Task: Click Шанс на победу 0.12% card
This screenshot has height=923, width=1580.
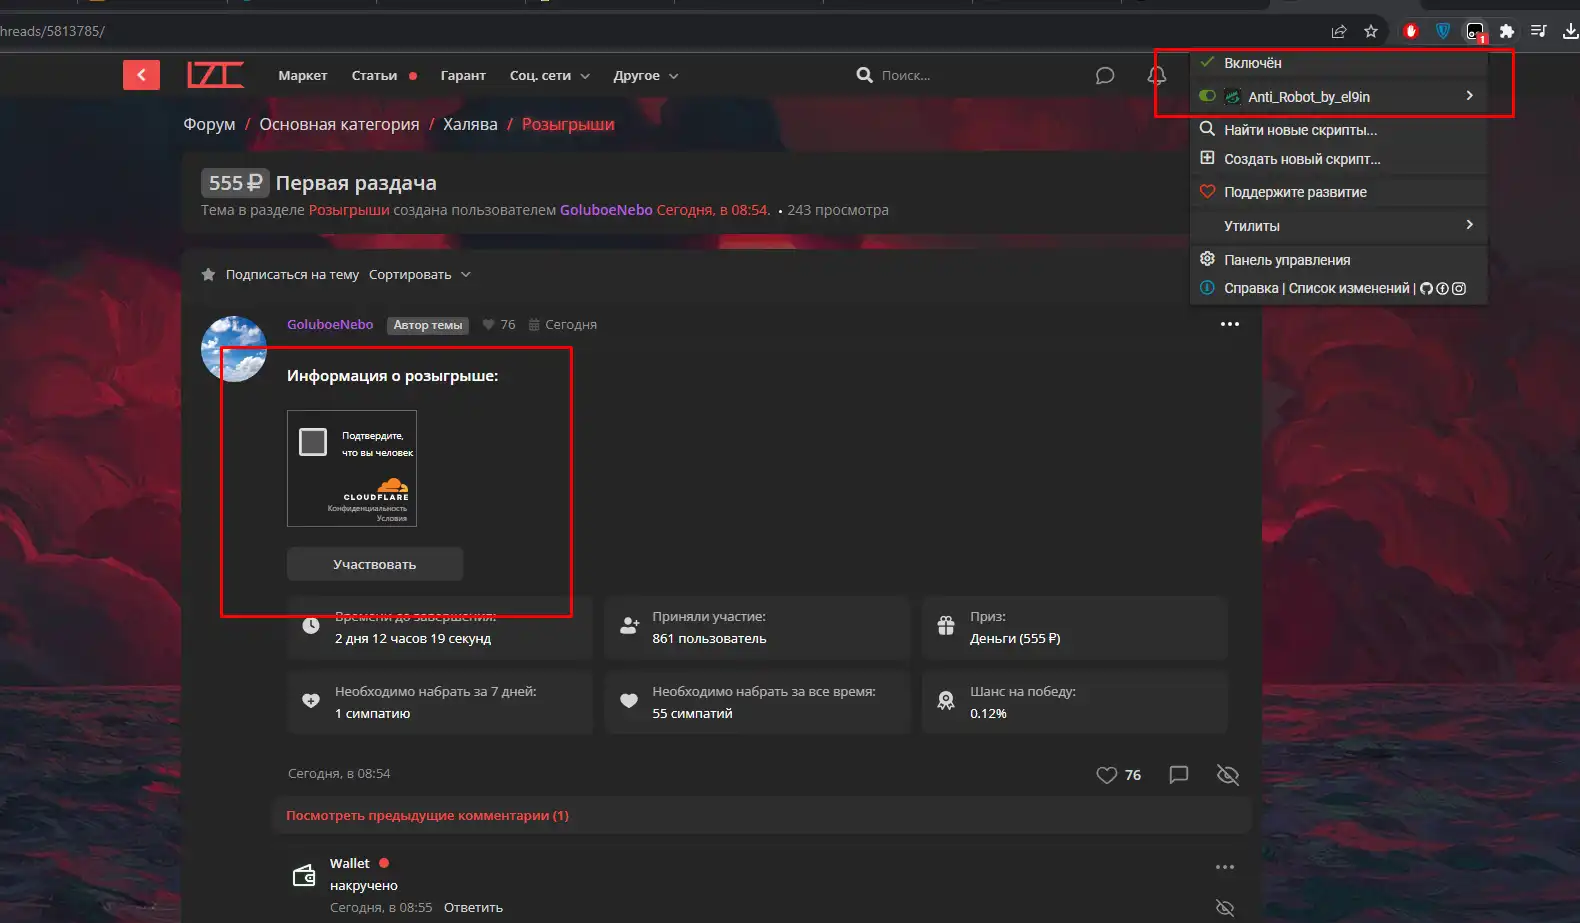Action: pos(1075,702)
